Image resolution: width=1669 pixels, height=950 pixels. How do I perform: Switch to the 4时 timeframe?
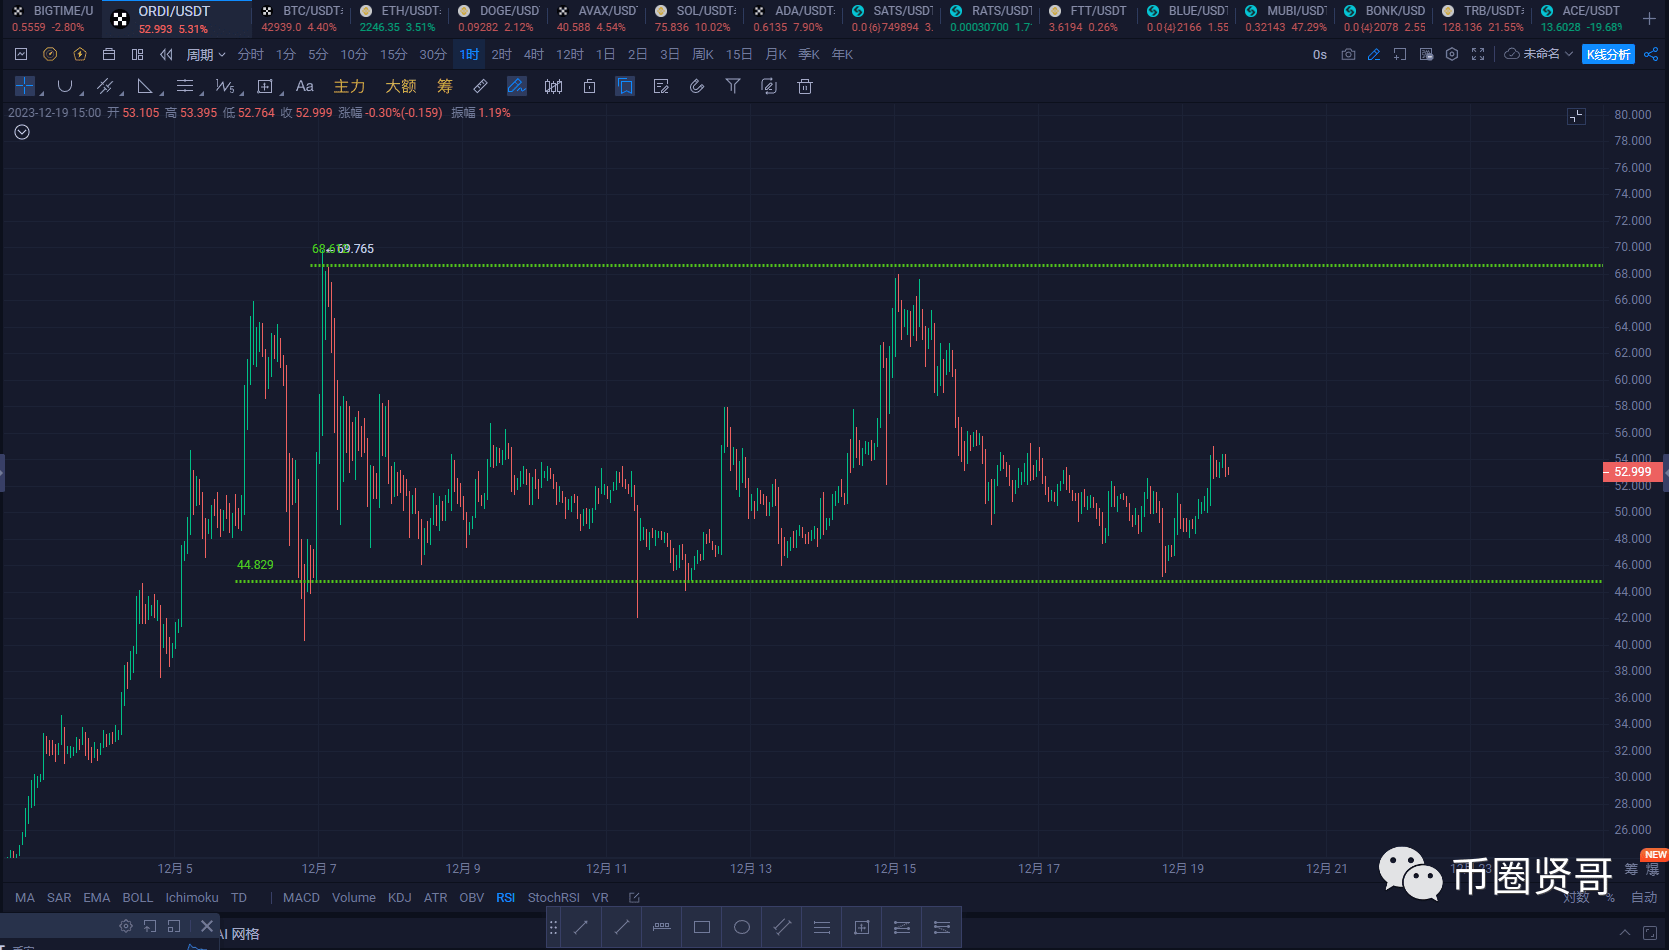[534, 54]
